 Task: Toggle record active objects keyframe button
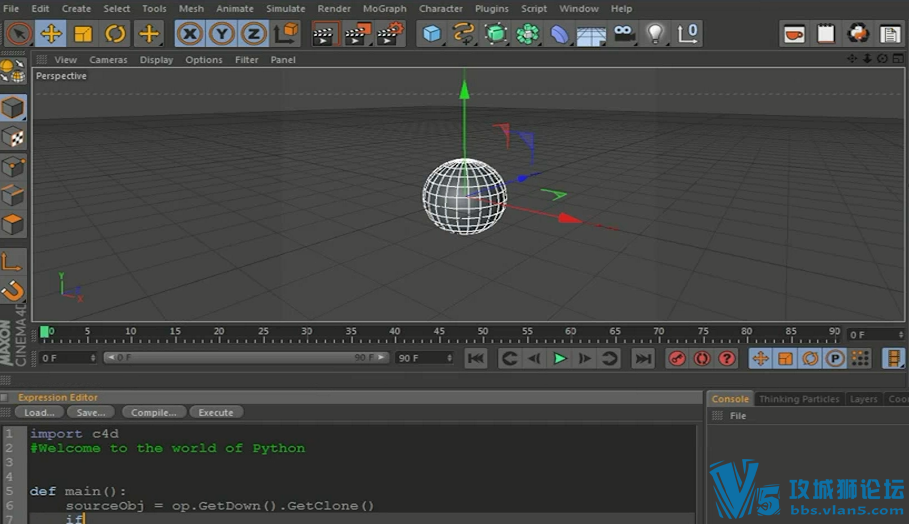pyautogui.click(x=677, y=359)
